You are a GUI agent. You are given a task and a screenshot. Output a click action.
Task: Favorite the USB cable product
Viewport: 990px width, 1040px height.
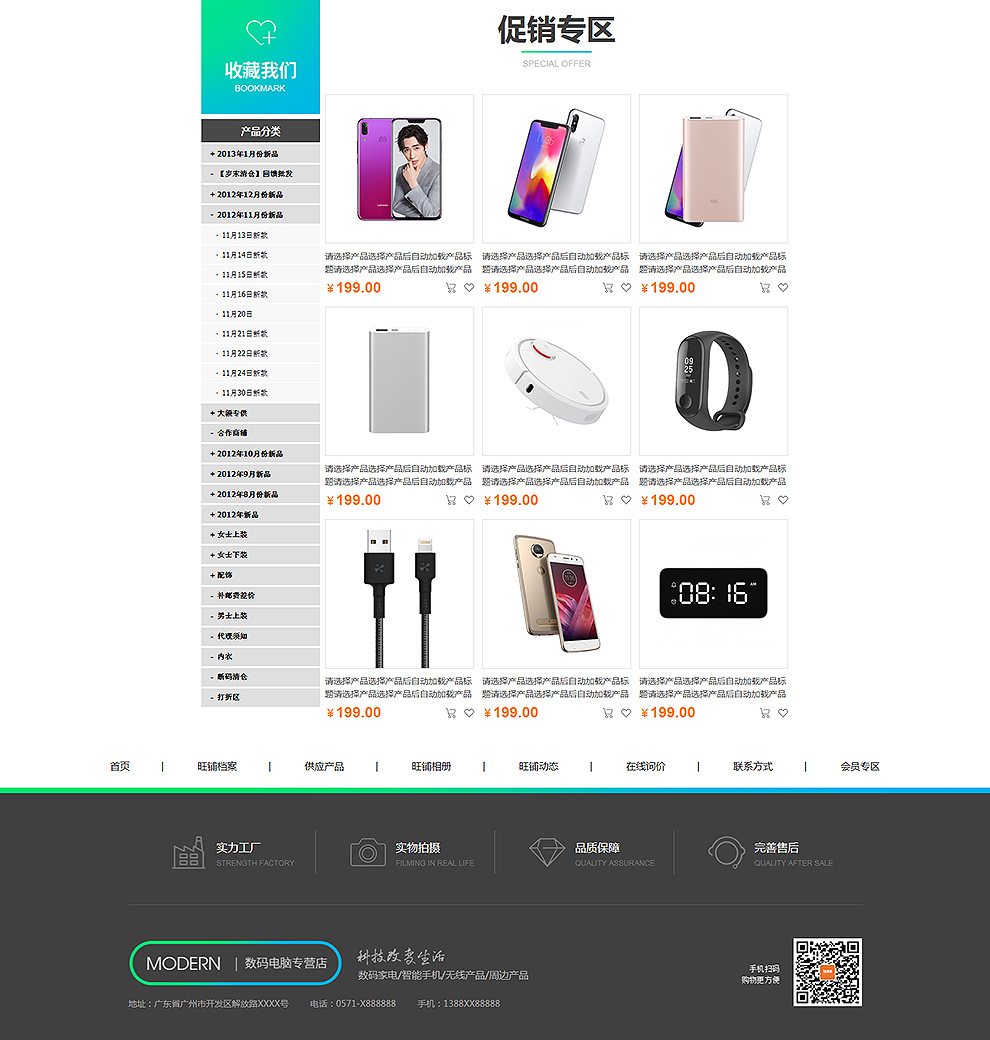469,713
